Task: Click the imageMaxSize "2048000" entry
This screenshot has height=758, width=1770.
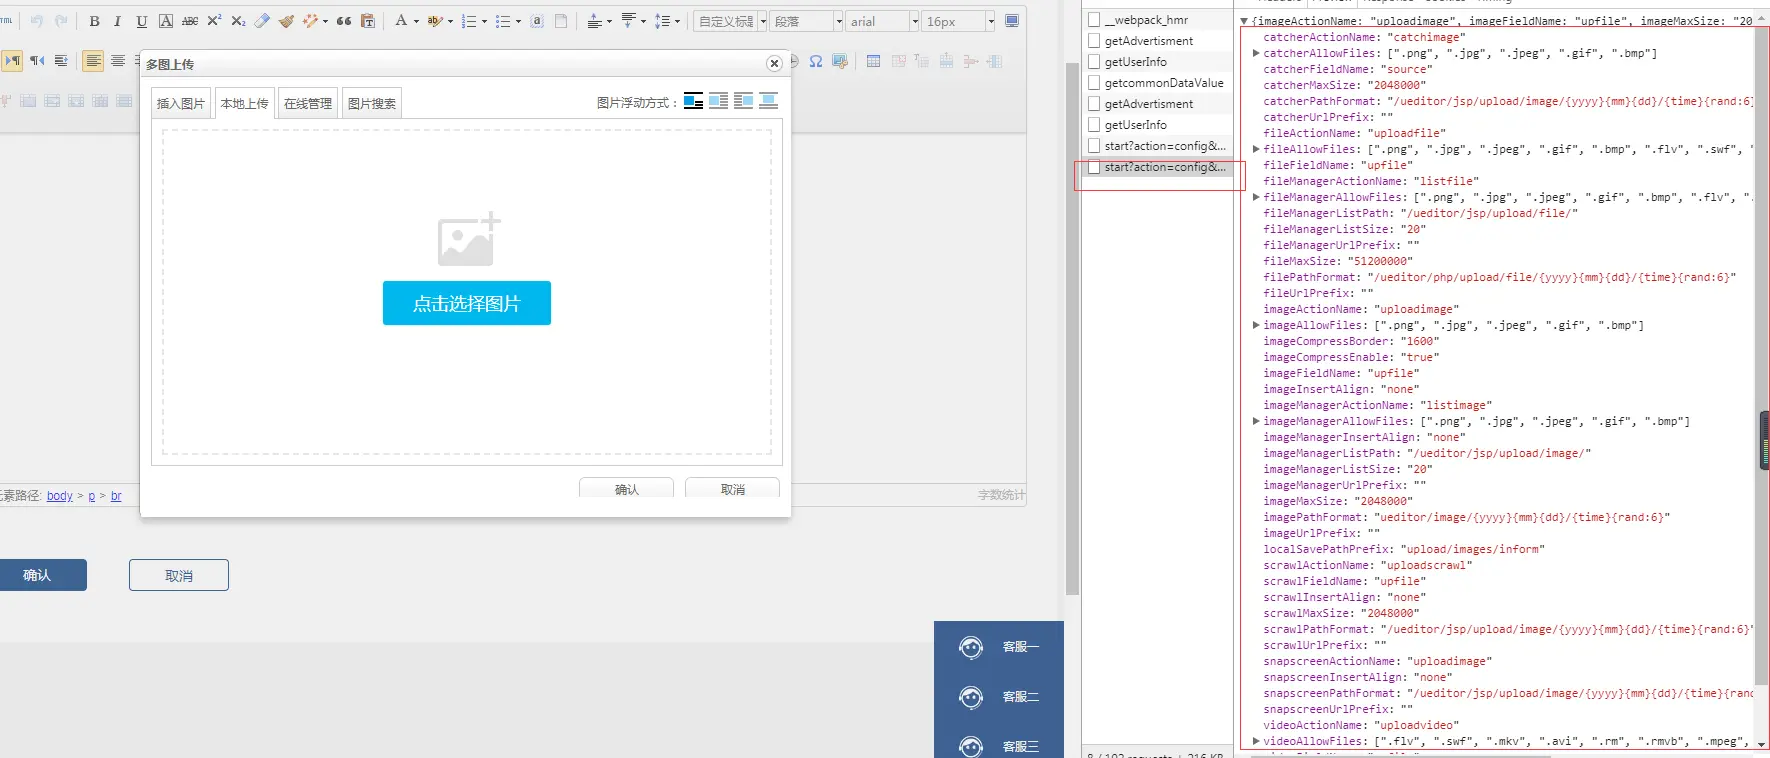Action: tap(1339, 501)
